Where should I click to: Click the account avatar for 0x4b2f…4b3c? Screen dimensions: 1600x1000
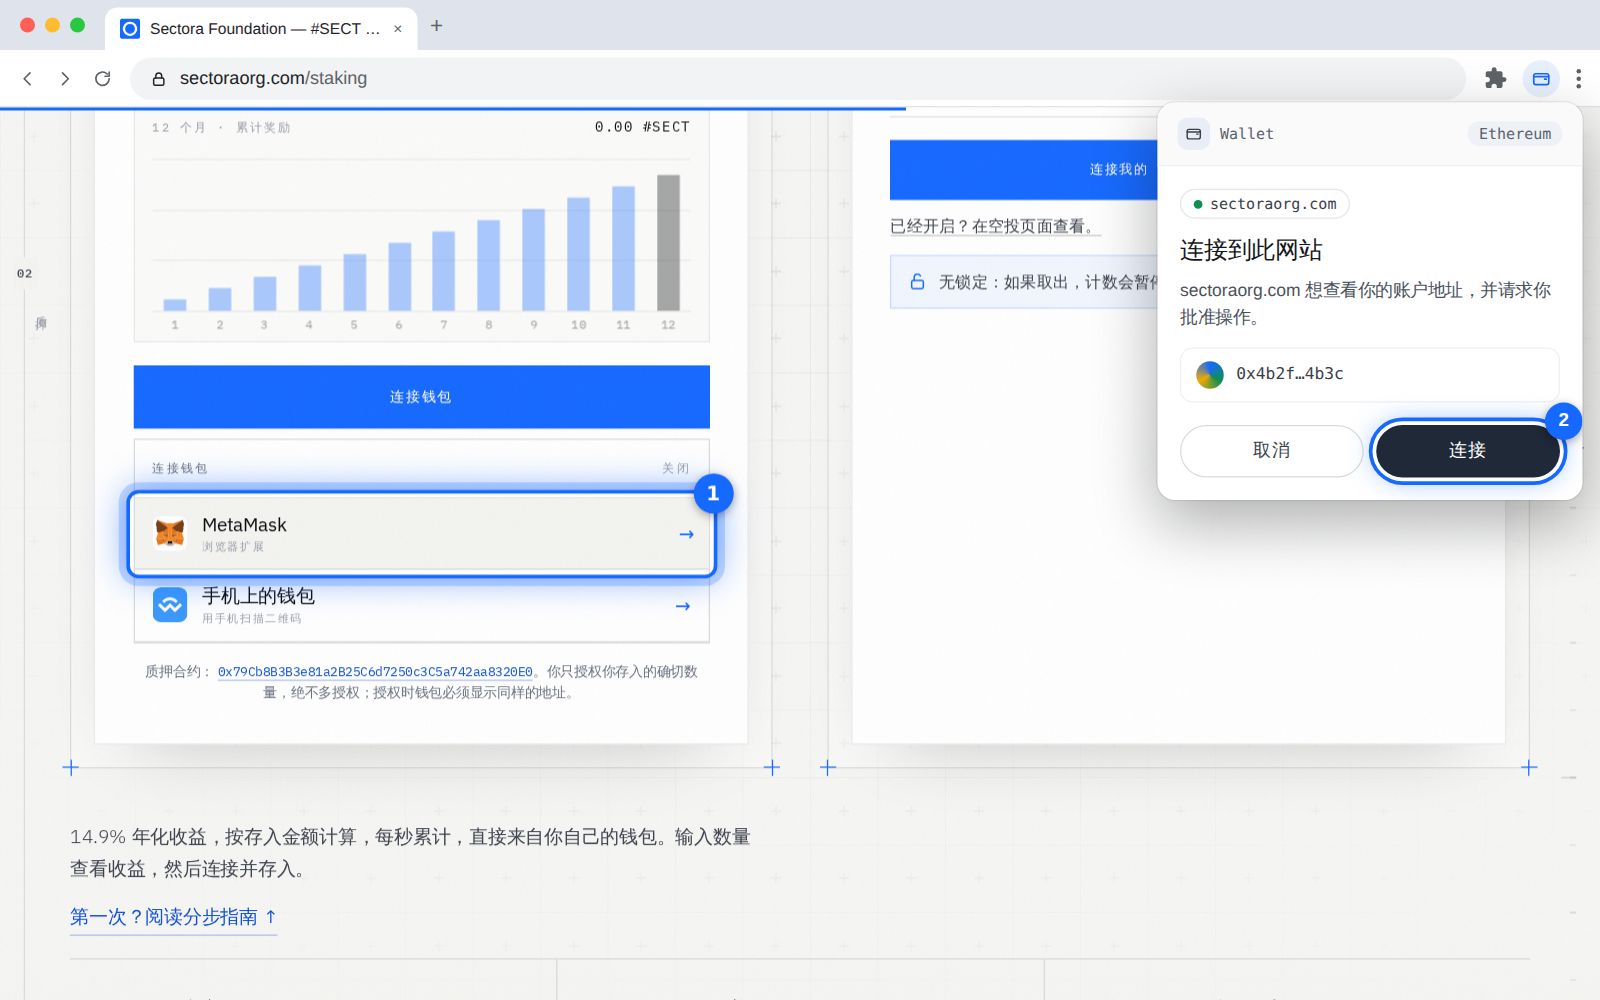click(x=1210, y=374)
